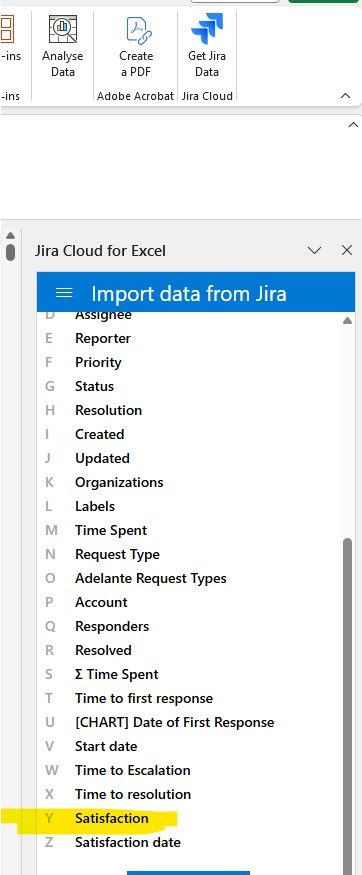Click the field list scroll-up arrow
Screen dimensions: 362x875
pos(347,321)
